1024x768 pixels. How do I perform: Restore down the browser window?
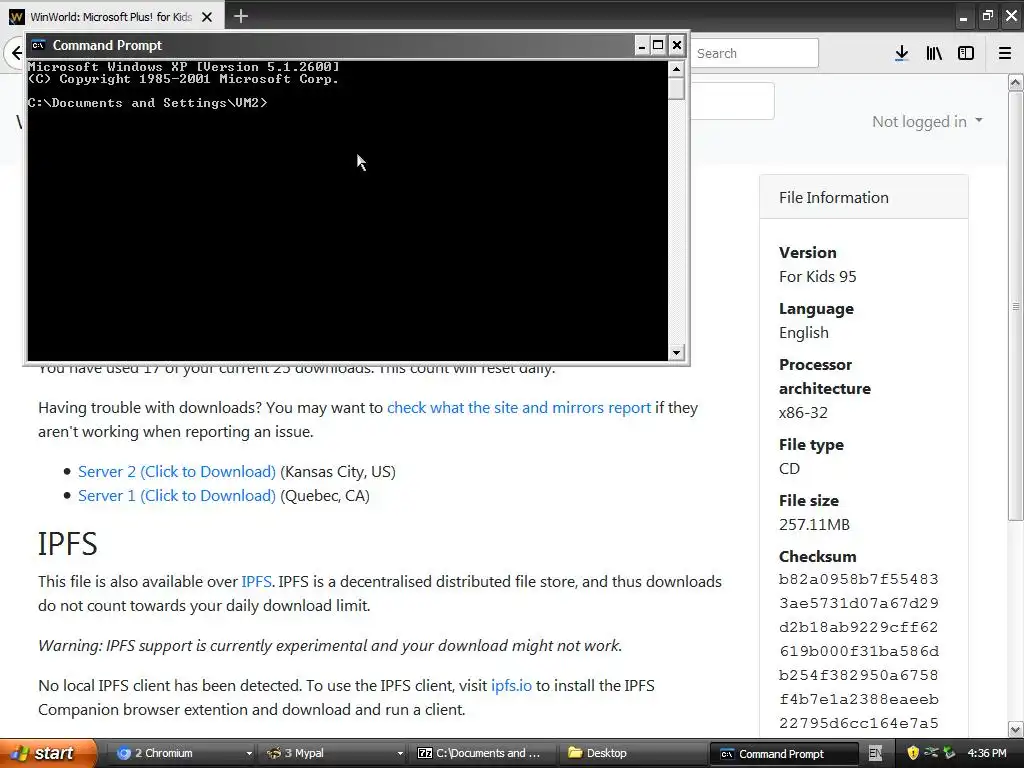point(987,16)
